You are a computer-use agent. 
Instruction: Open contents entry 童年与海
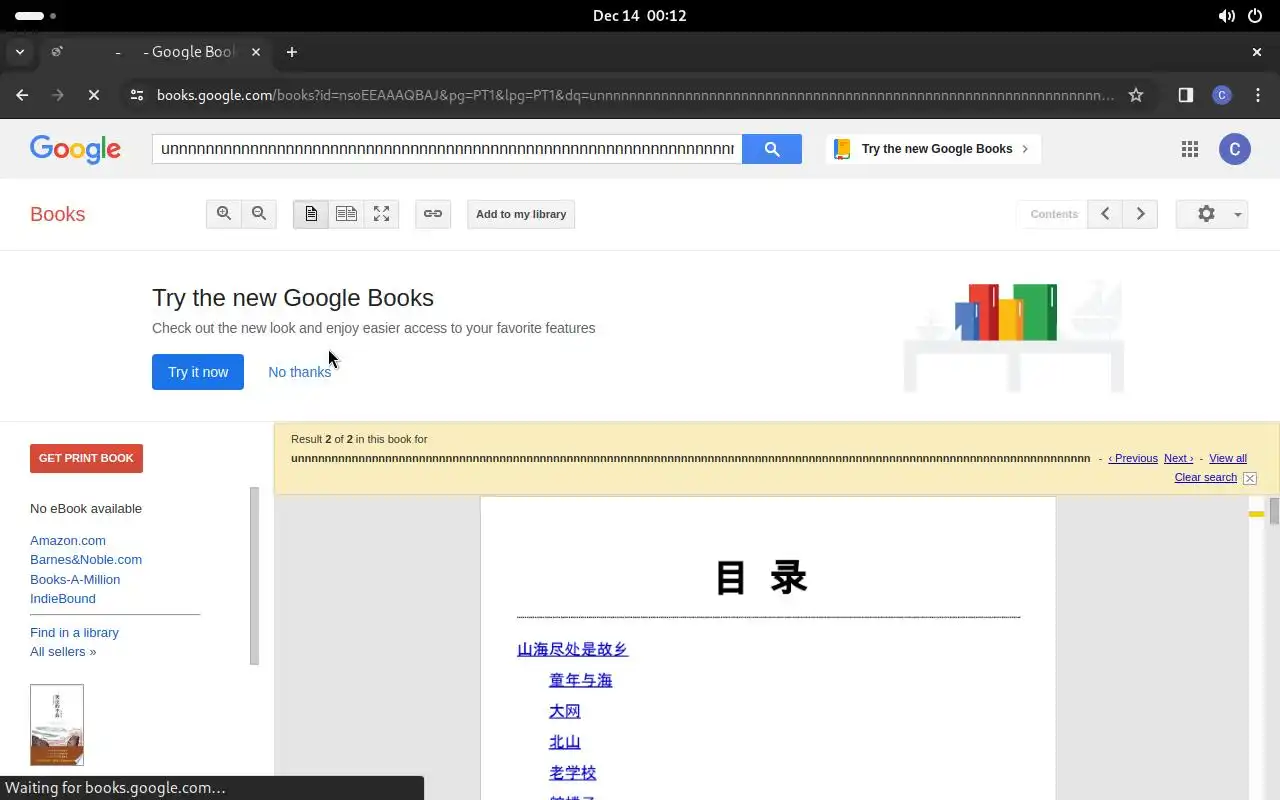pos(580,680)
